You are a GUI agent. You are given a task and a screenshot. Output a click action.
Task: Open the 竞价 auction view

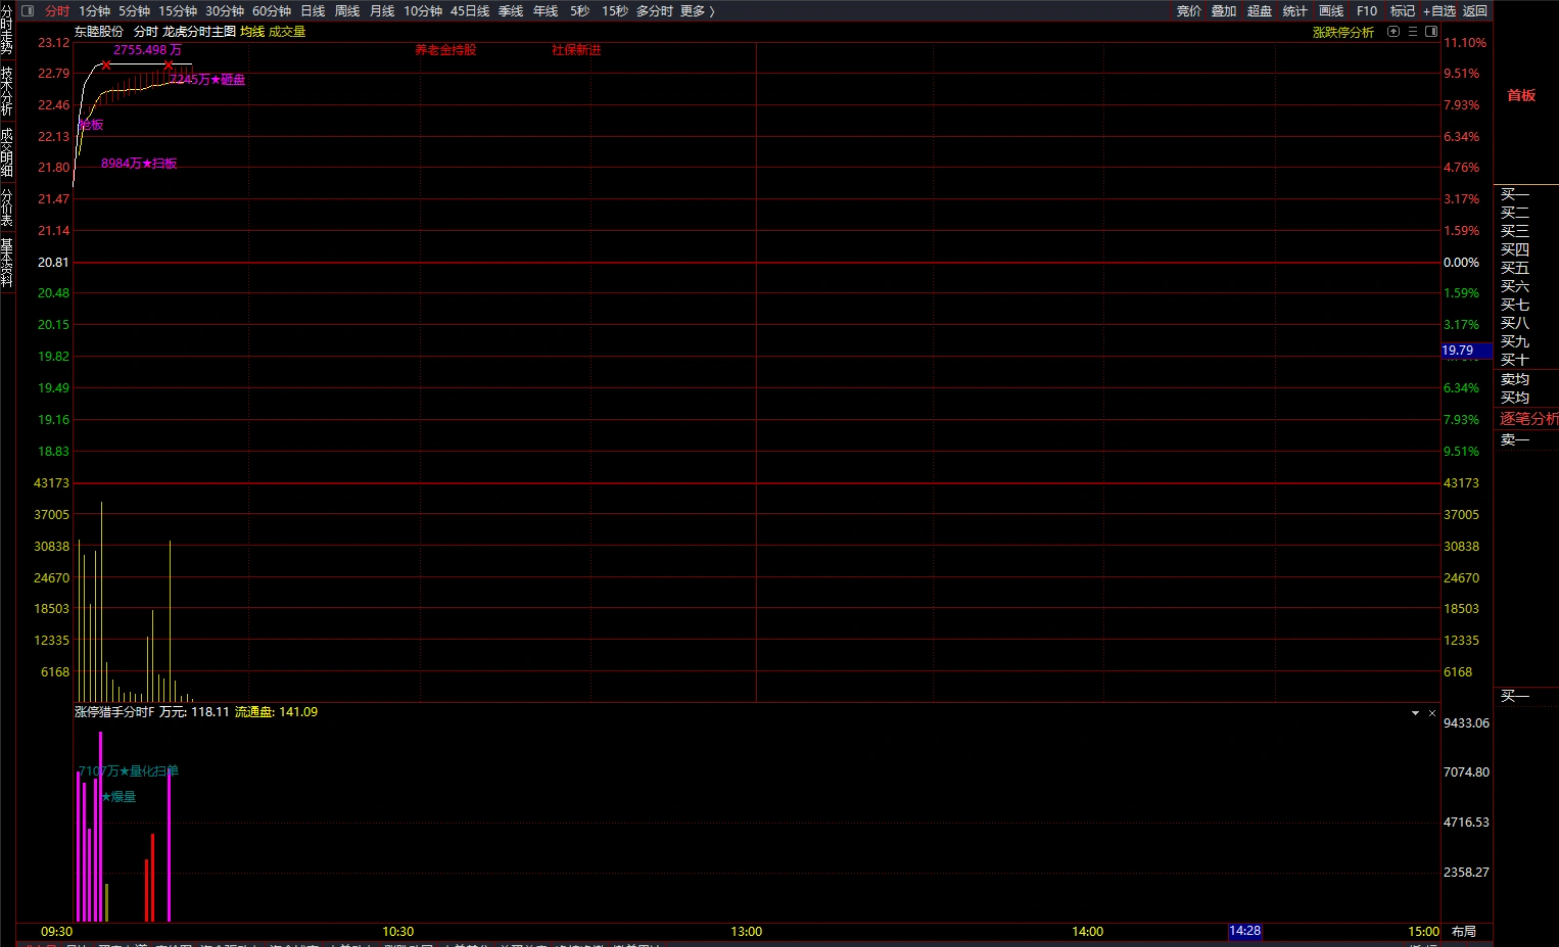point(1188,11)
